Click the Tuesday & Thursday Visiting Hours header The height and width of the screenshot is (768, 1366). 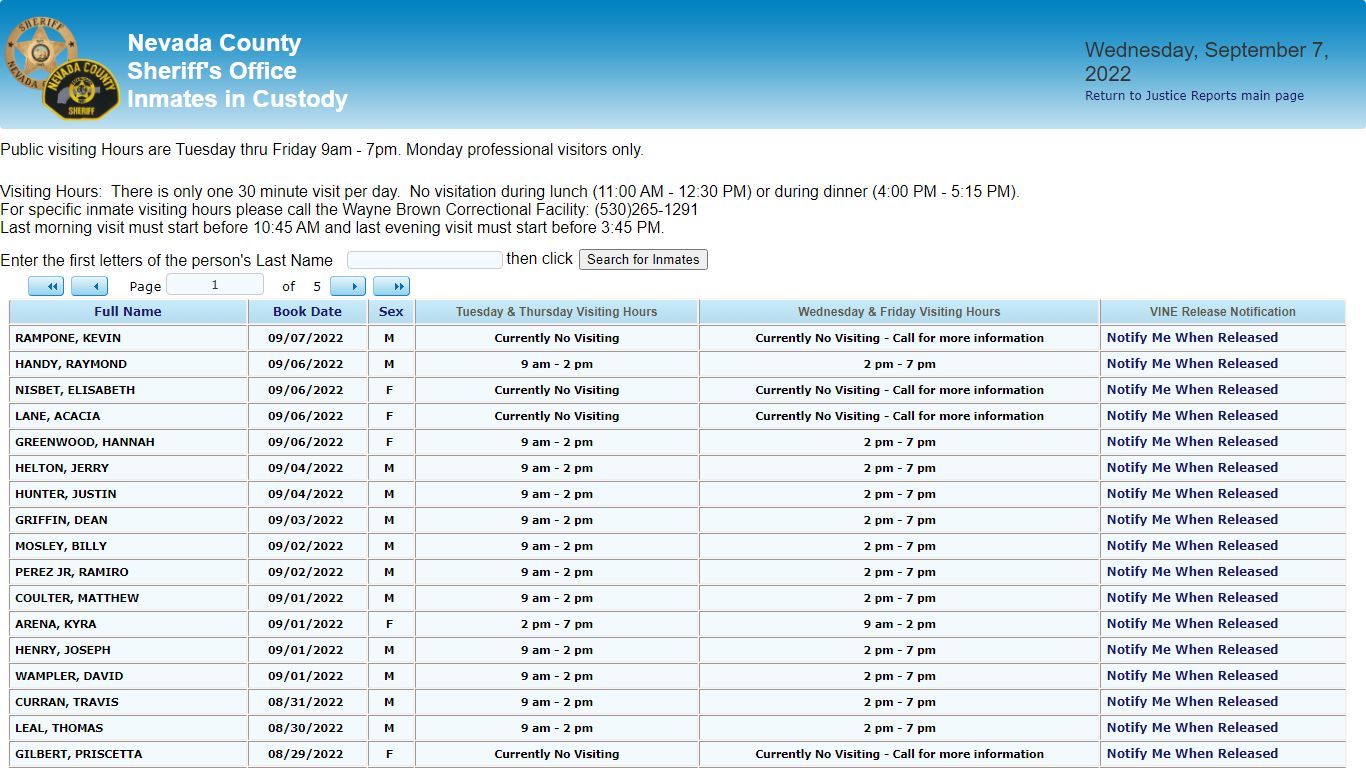557,312
